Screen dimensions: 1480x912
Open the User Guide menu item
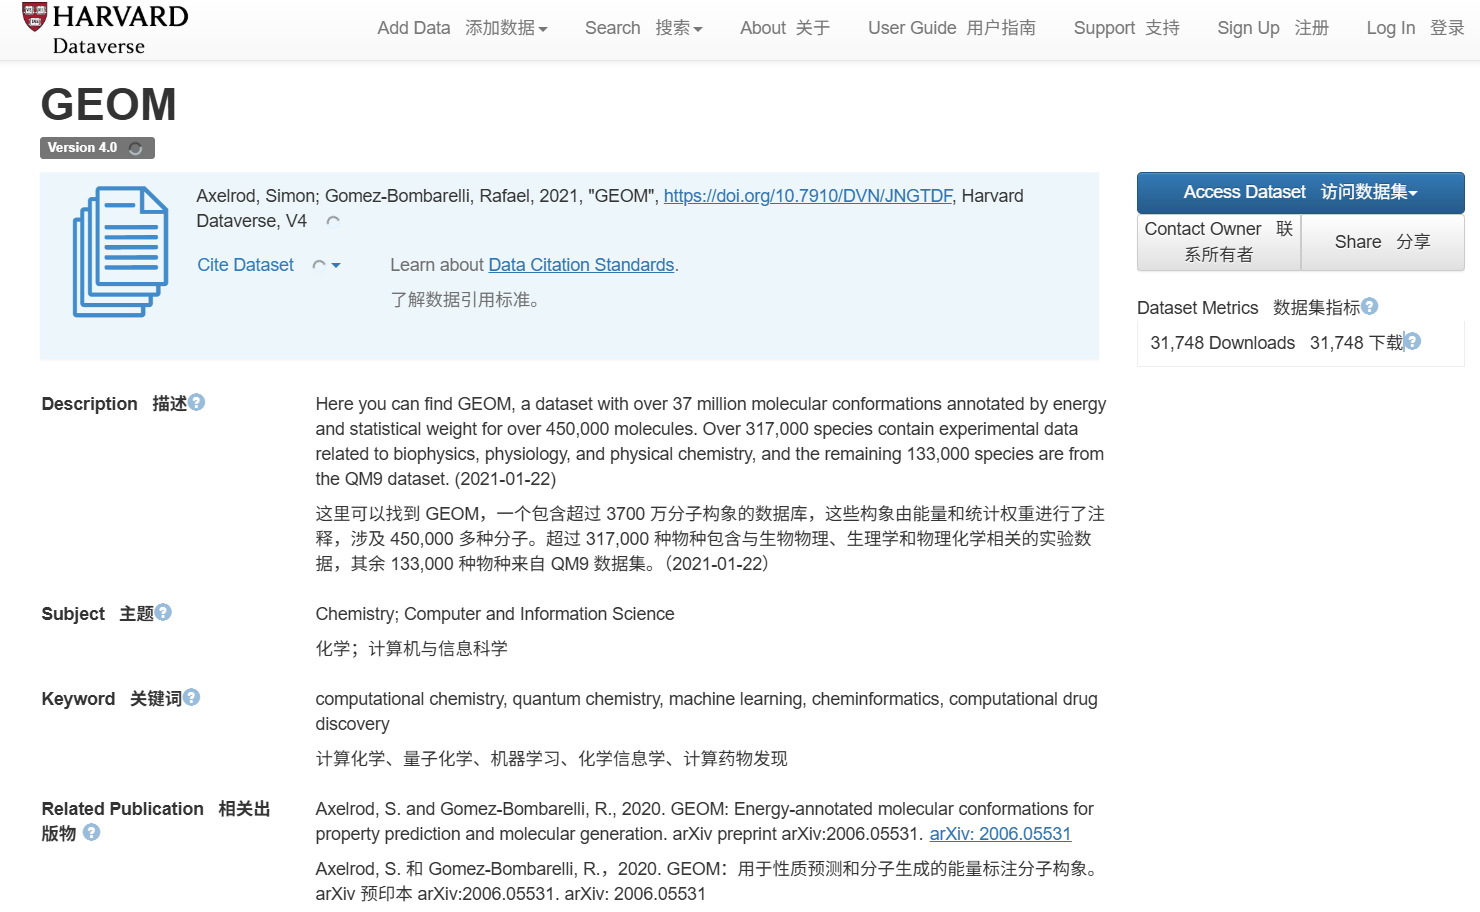(x=952, y=28)
